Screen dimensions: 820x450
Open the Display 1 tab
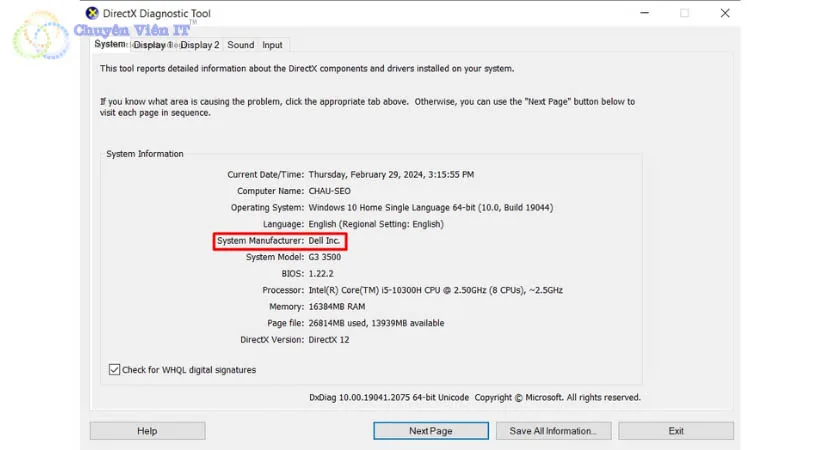point(151,45)
